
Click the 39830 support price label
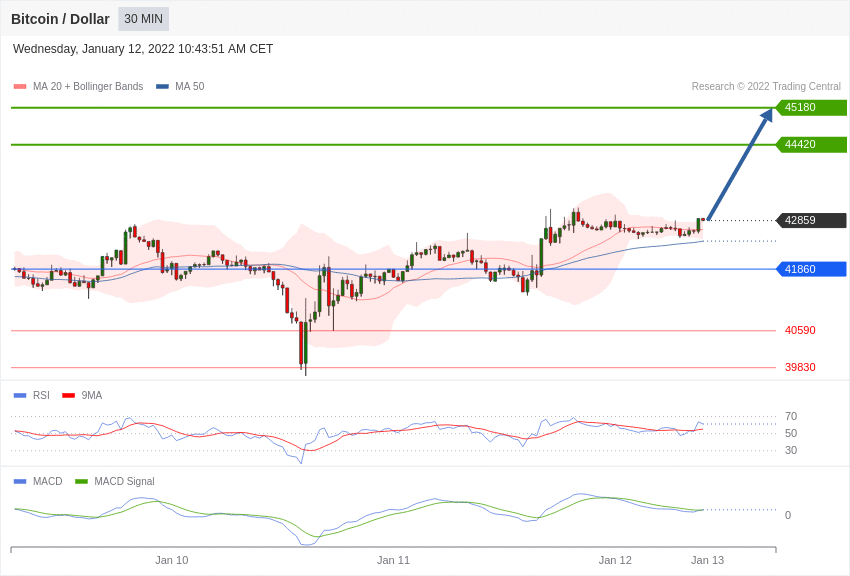tap(800, 368)
